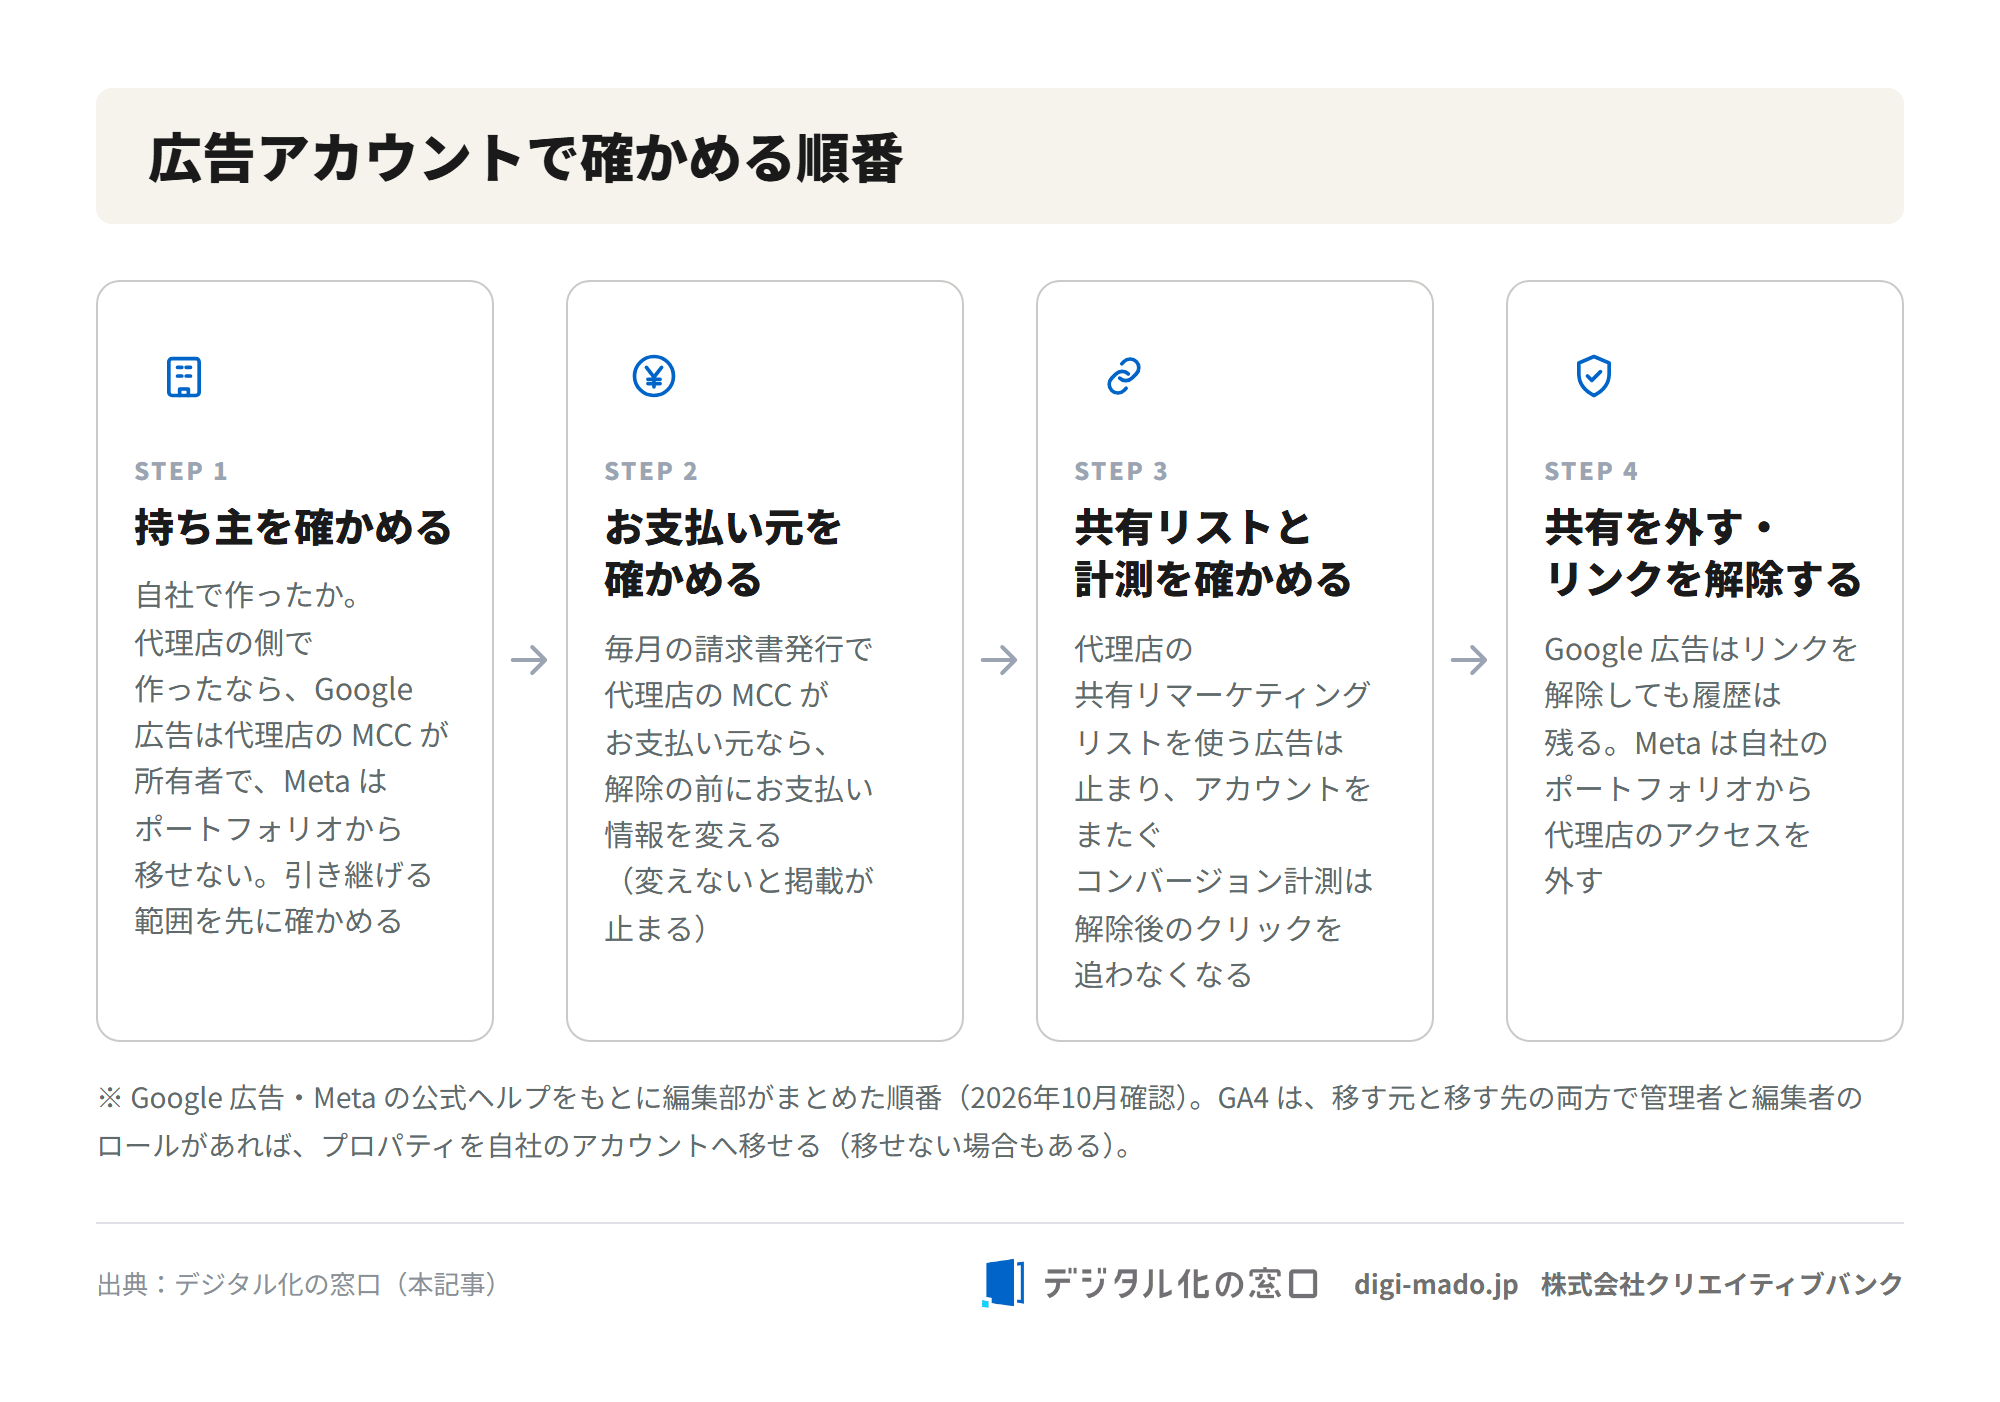Click the STEP 2 label
The image size is (2000, 1402).
(x=651, y=471)
